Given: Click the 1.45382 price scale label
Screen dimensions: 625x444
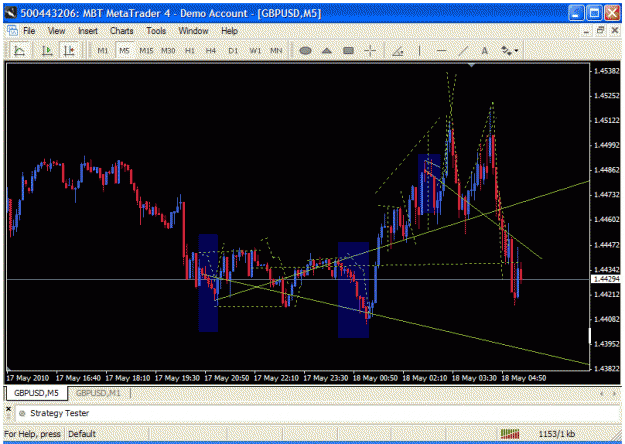Looking at the screenshot, I should [x=607, y=71].
